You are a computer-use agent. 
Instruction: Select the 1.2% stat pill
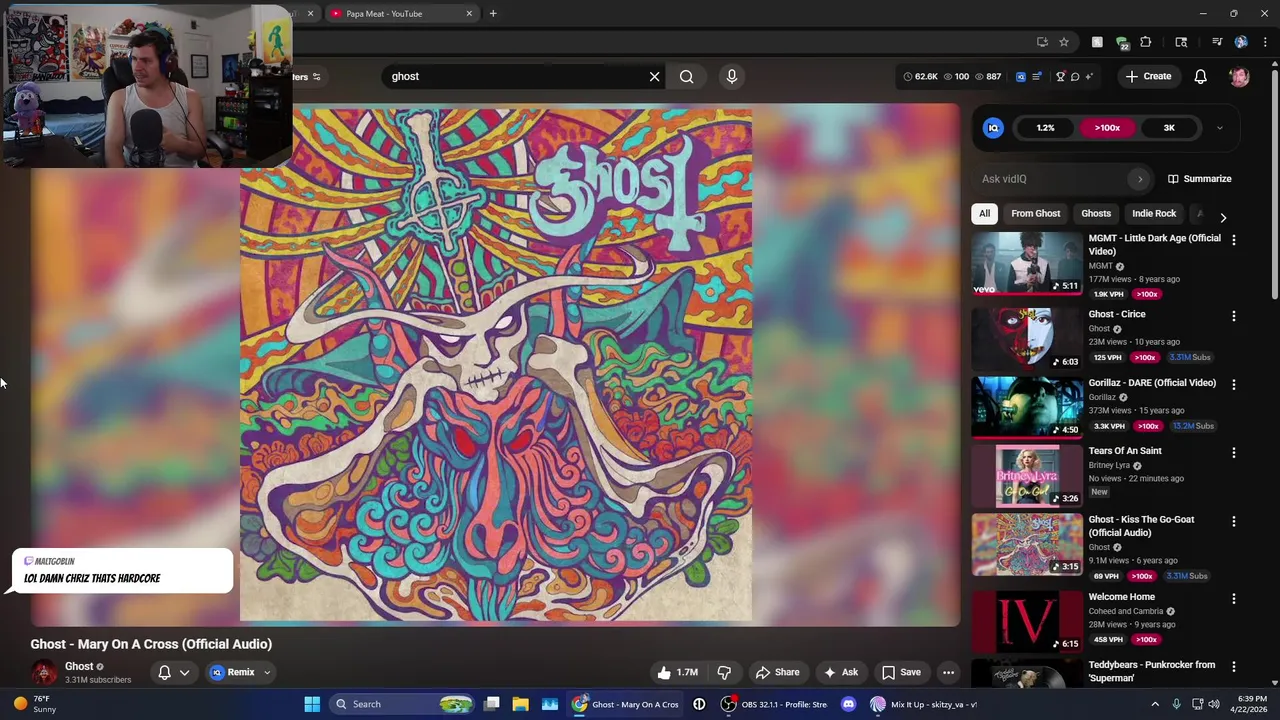[1046, 128]
